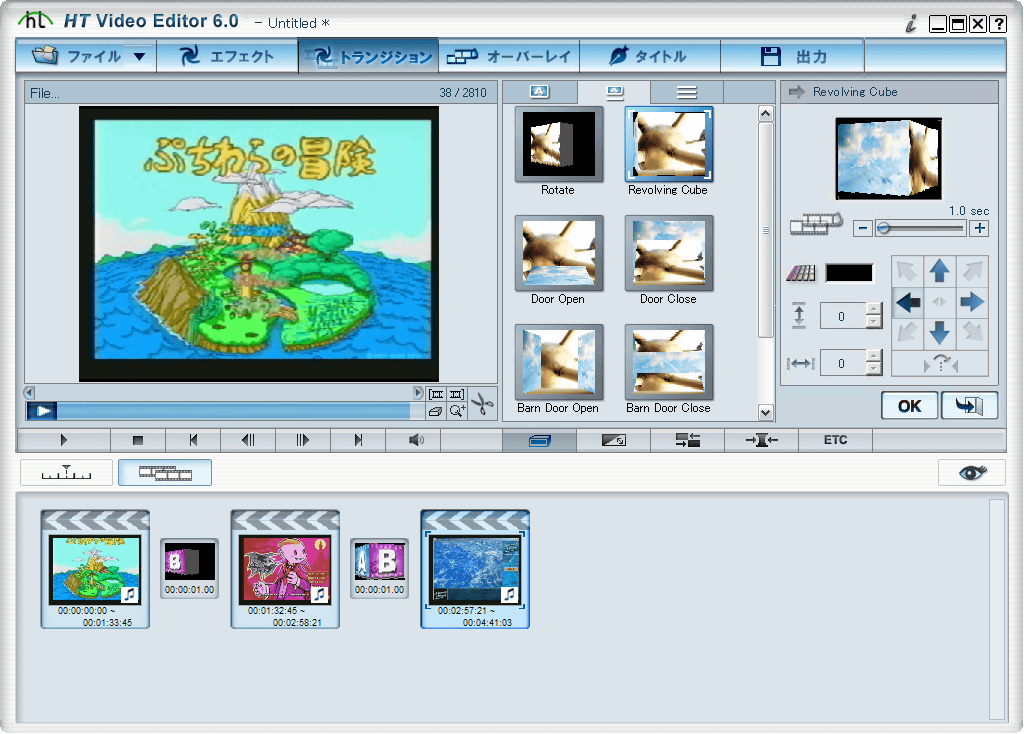Click the eraser icon under preview
The height and width of the screenshot is (734, 1024).
coord(436,411)
